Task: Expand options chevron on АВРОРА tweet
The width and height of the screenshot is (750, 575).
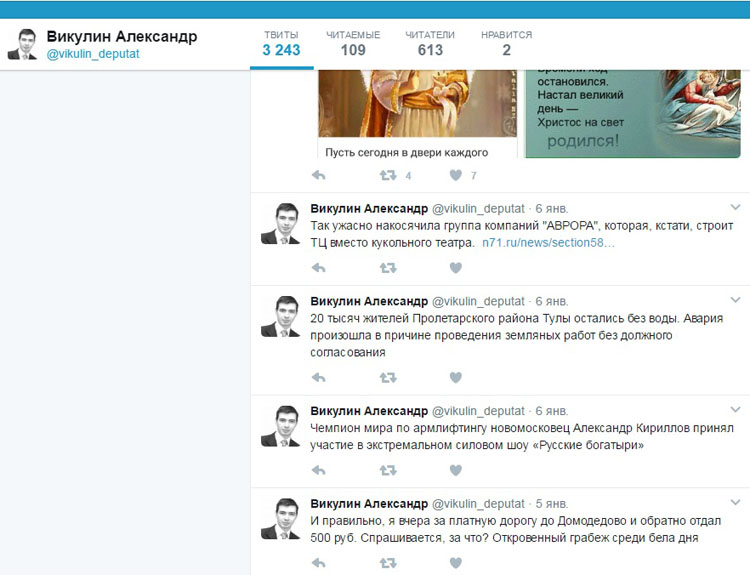Action: [x=735, y=207]
